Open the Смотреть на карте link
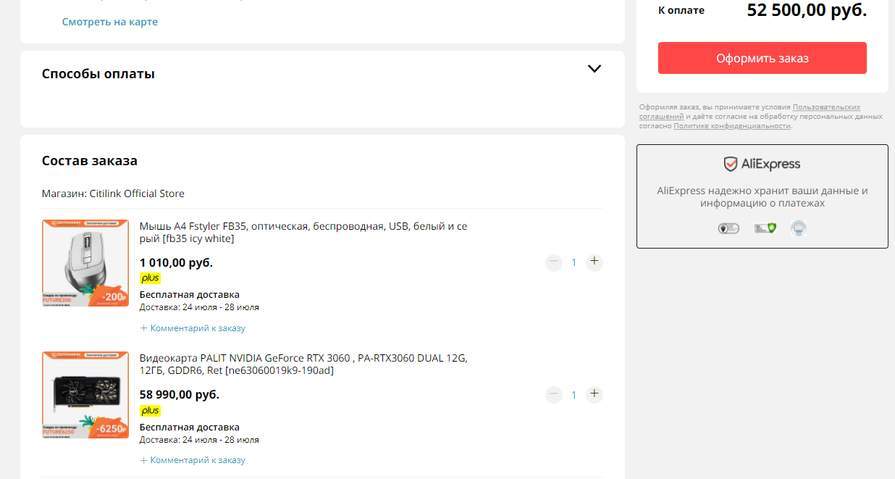 pos(110,22)
